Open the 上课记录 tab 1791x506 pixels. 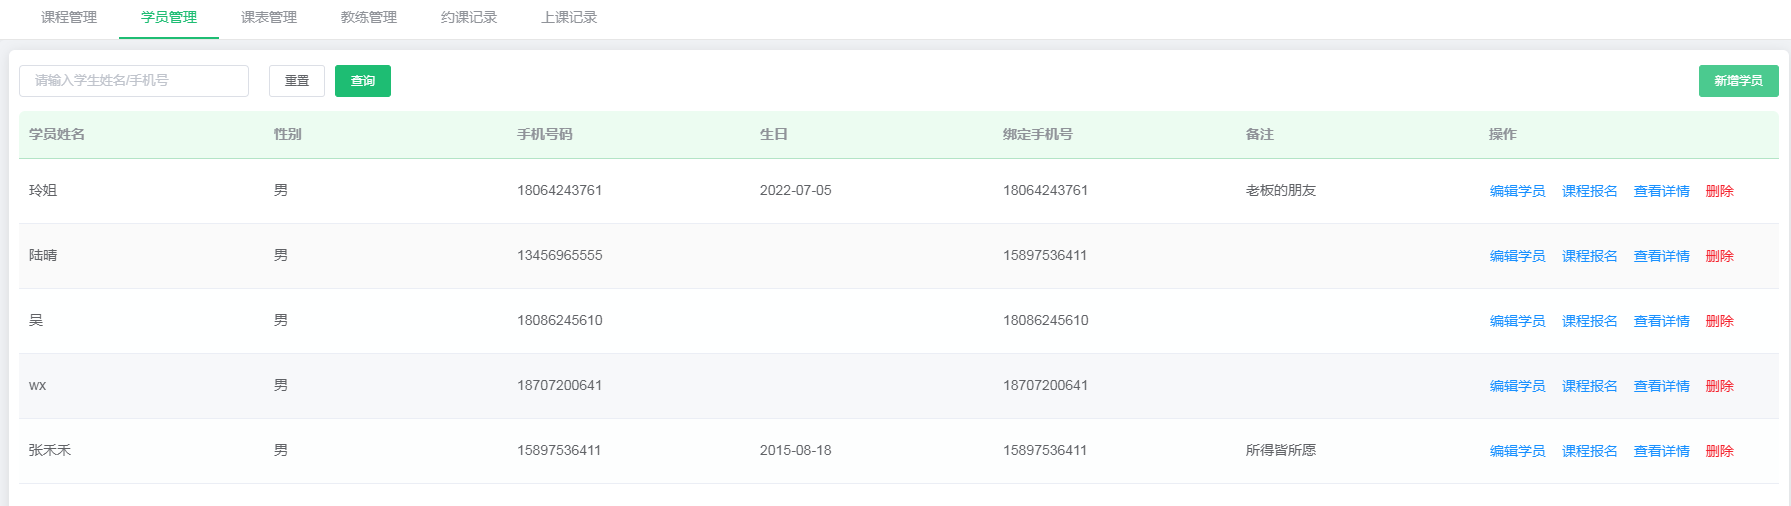point(569,17)
